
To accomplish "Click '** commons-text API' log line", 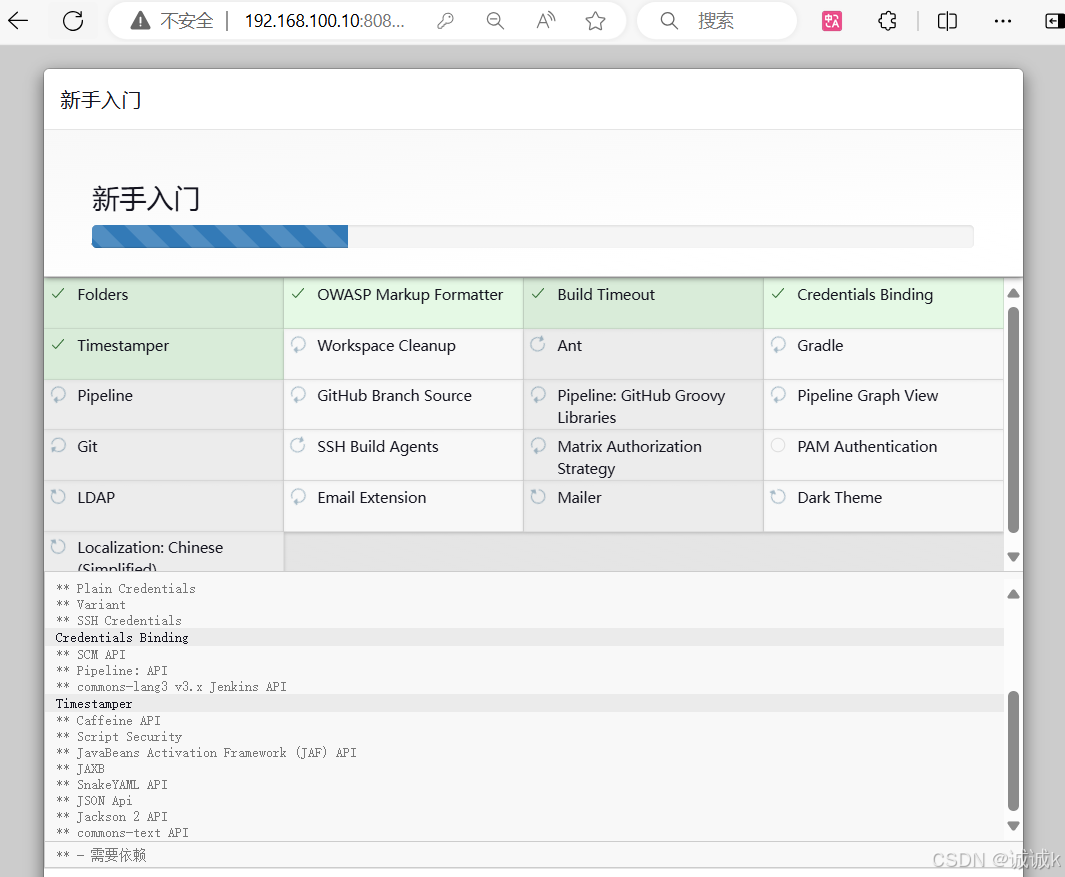I will [x=122, y=833].
